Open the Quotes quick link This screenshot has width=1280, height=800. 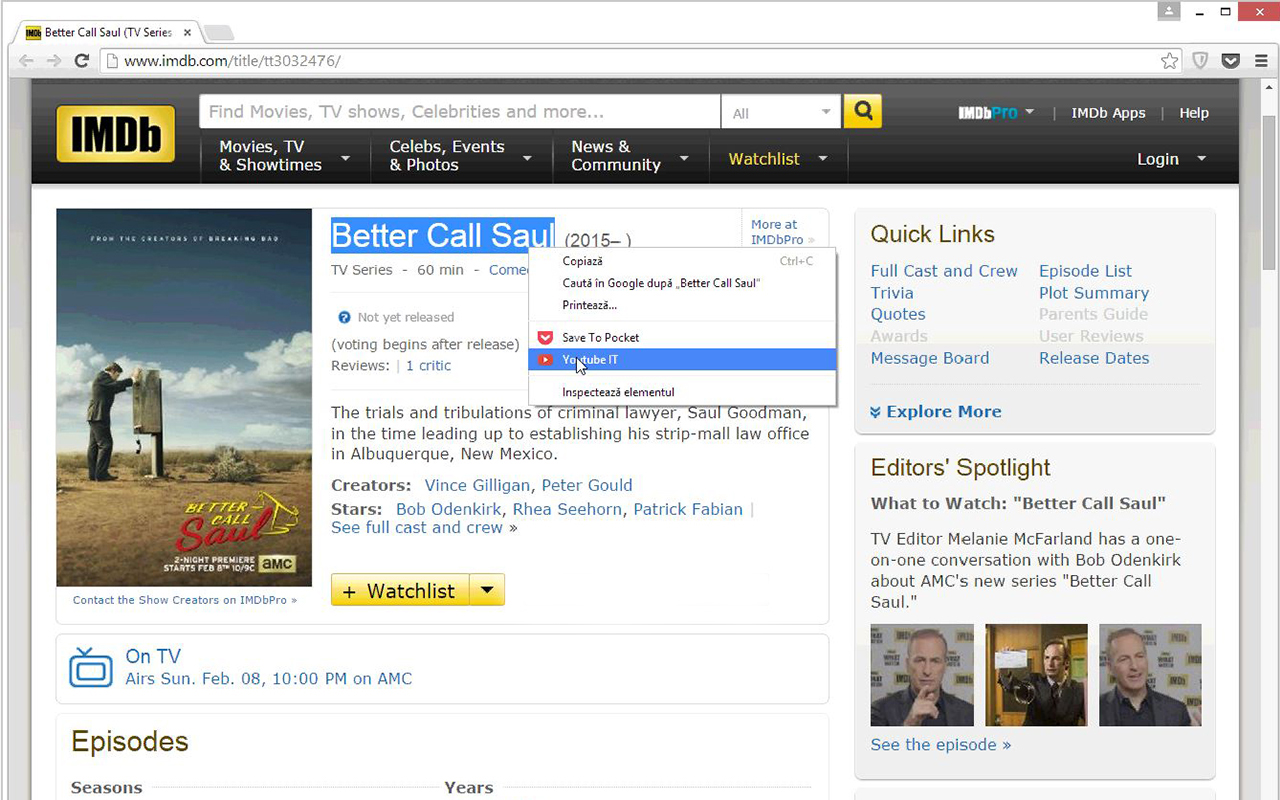[x=898, y=314]
